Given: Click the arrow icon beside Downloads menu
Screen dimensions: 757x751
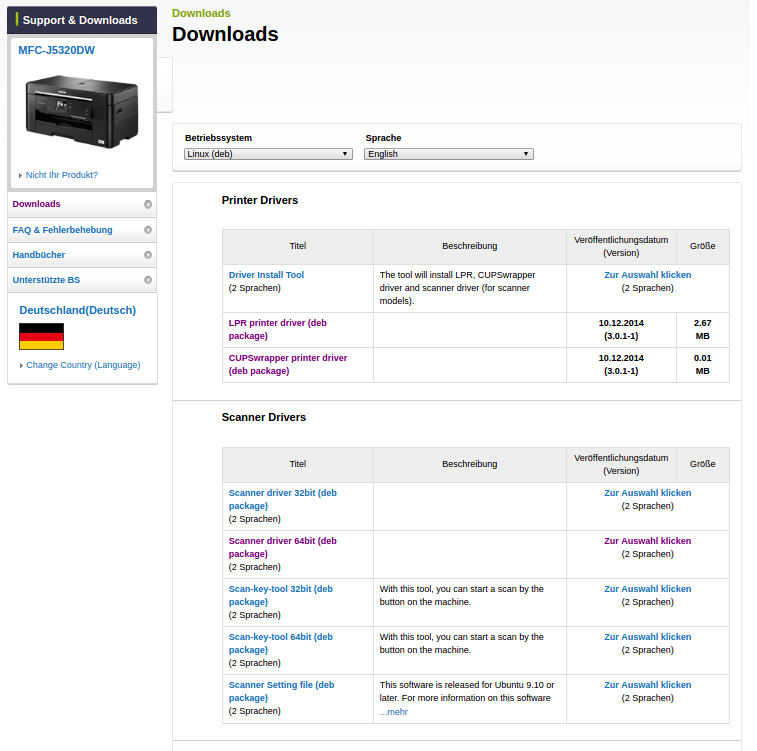Looking at the screenshot, I should click(148, 204).
